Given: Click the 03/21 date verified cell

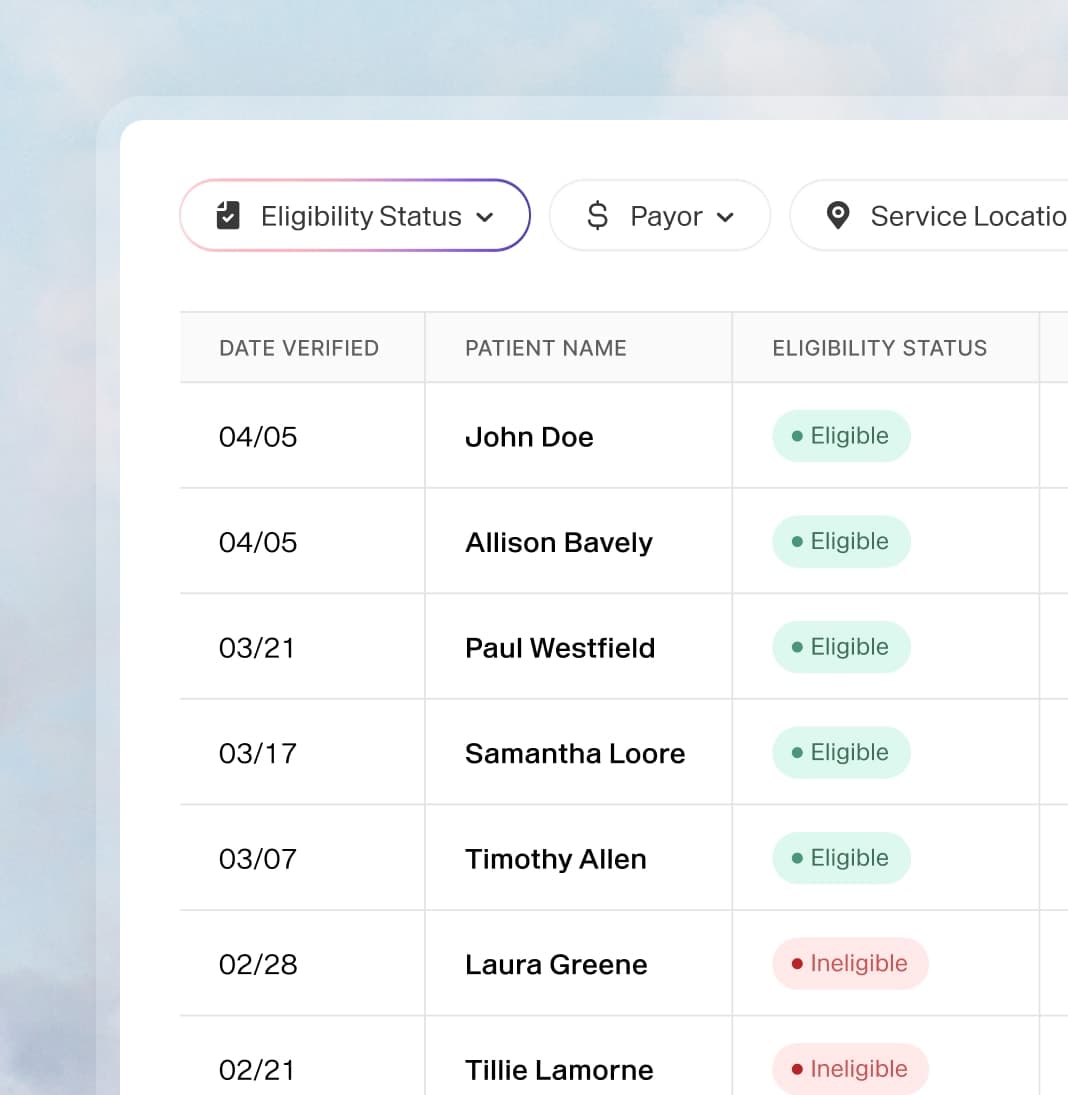Looking at the screenshot, I should pos(257,648).
